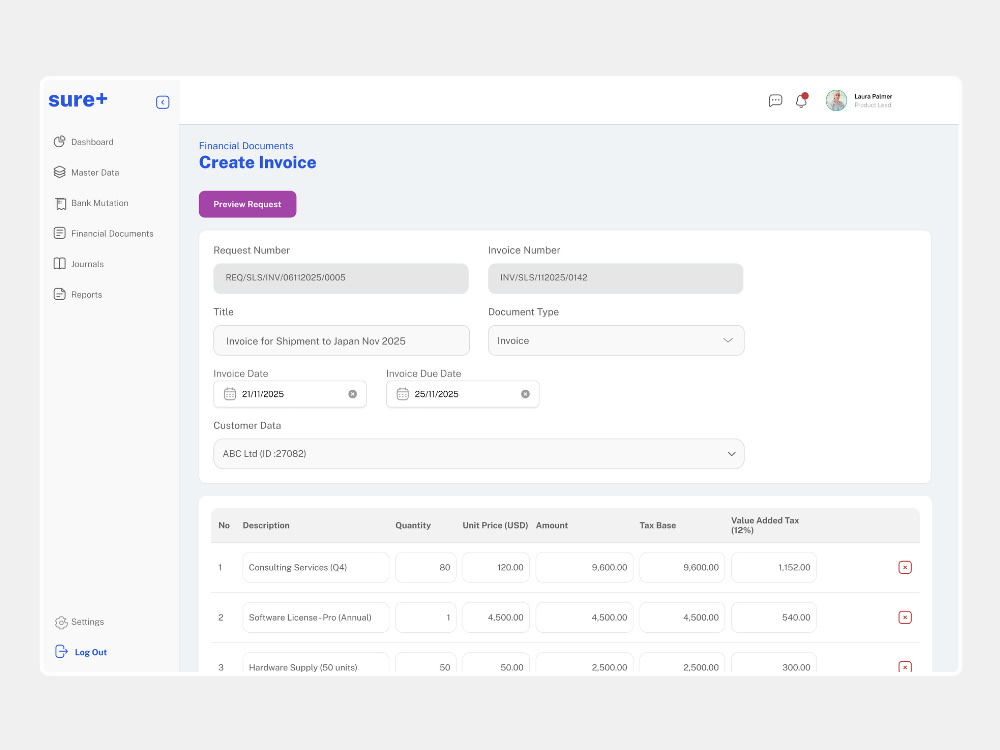Click the sure+ logo
The image size is (1000, 750).
(78, 99)
